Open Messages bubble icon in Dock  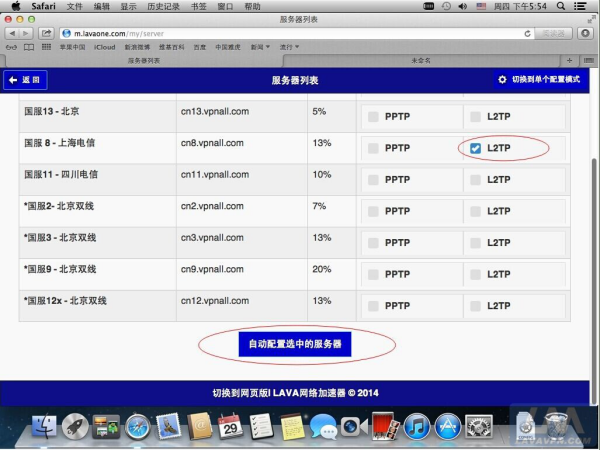click(x=323, y=427)
